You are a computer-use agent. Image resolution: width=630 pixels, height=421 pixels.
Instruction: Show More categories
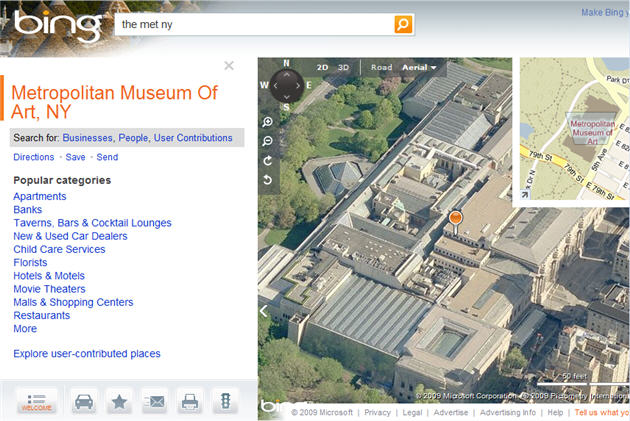pyautogui.click(x=25, y=329)
